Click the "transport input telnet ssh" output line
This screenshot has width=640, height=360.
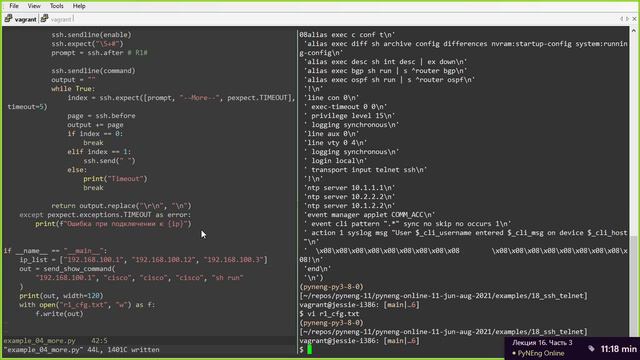point(365,169)
